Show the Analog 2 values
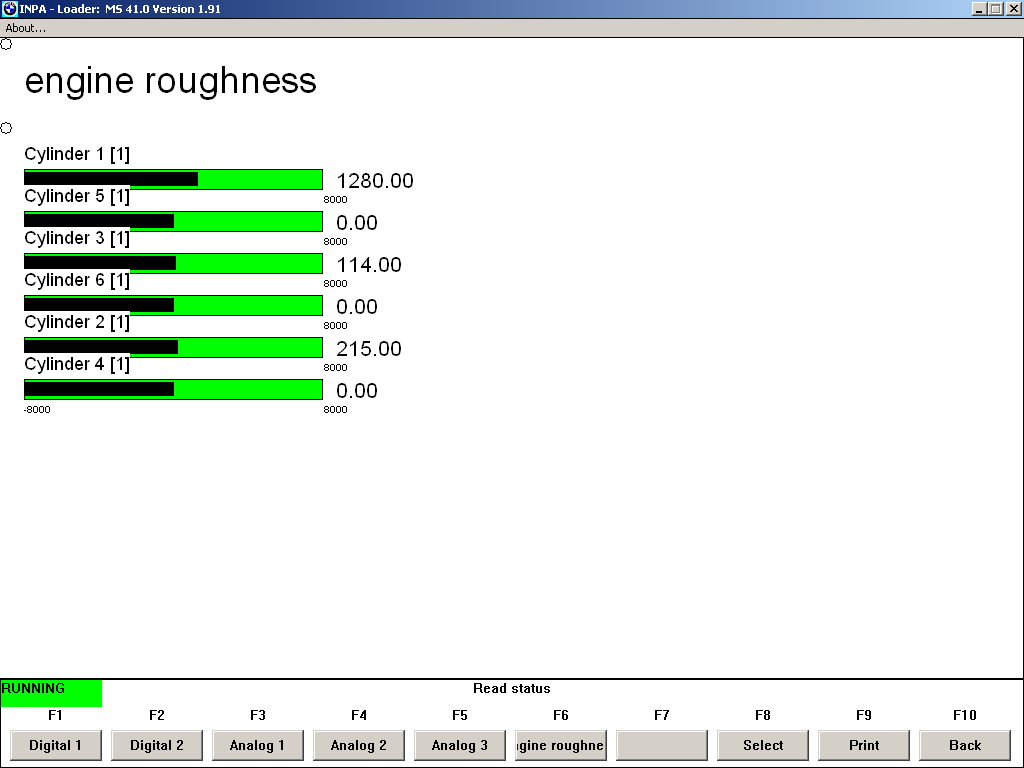 [359, 745]
